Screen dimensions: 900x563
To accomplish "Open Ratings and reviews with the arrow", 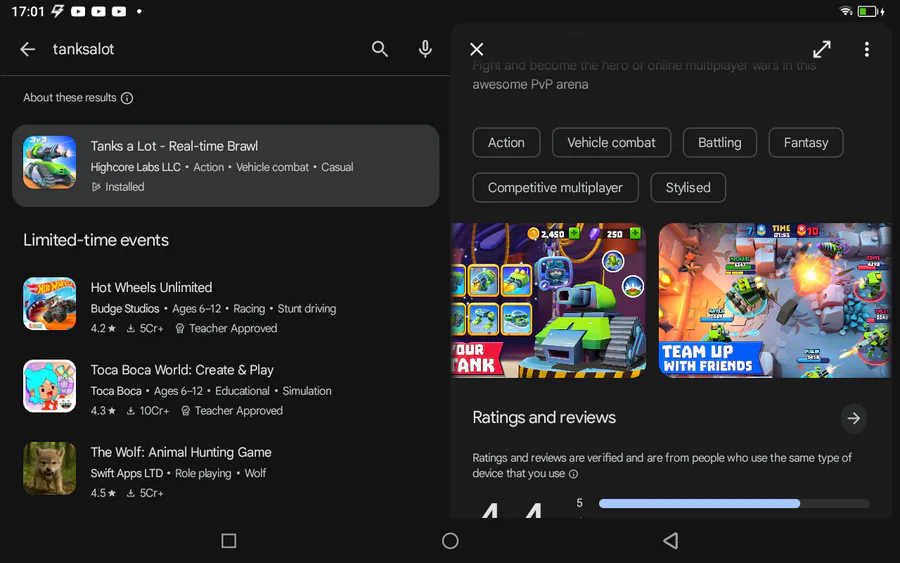I will (x=854, y=418).
